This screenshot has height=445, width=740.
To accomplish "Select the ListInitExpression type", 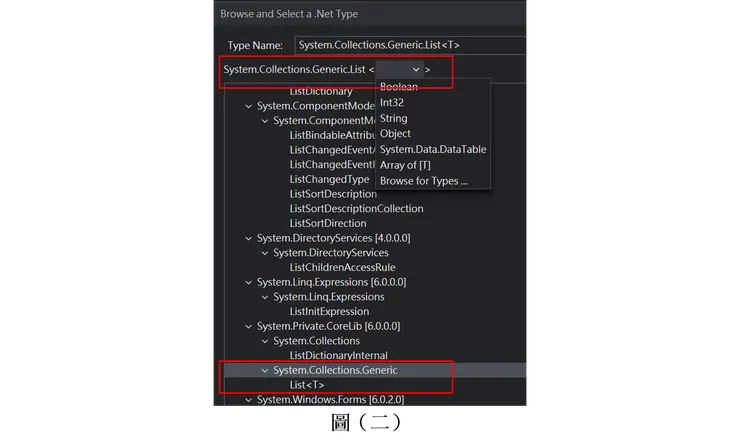I will (329, 311).
